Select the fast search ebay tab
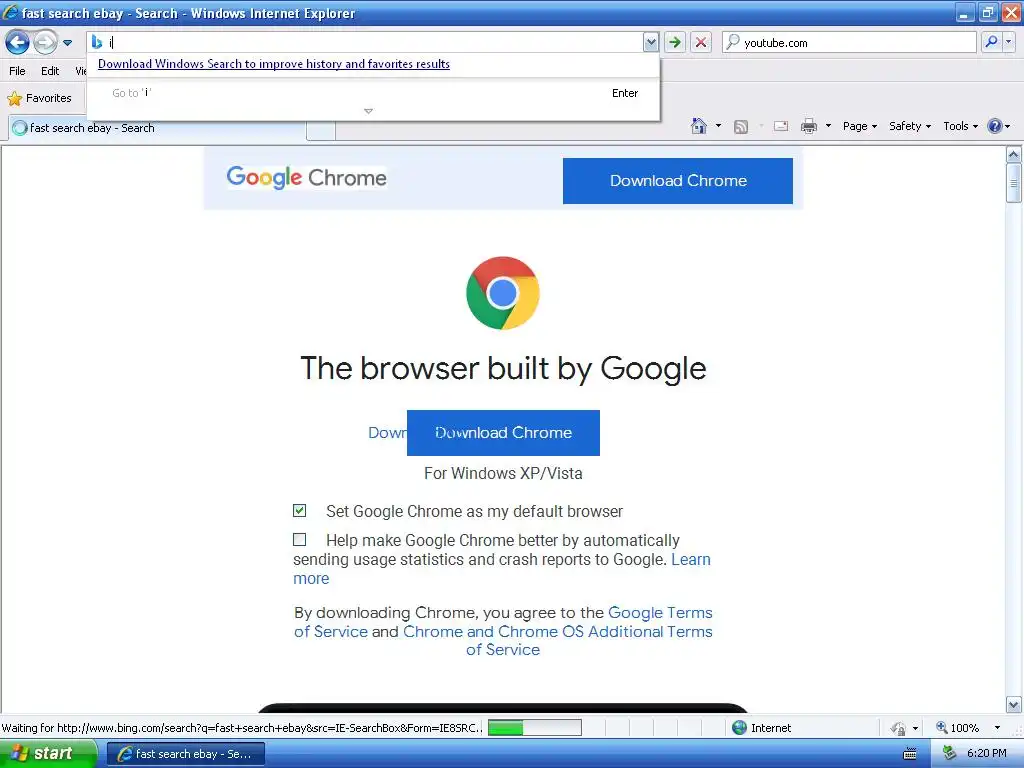 tap(157, 128)
